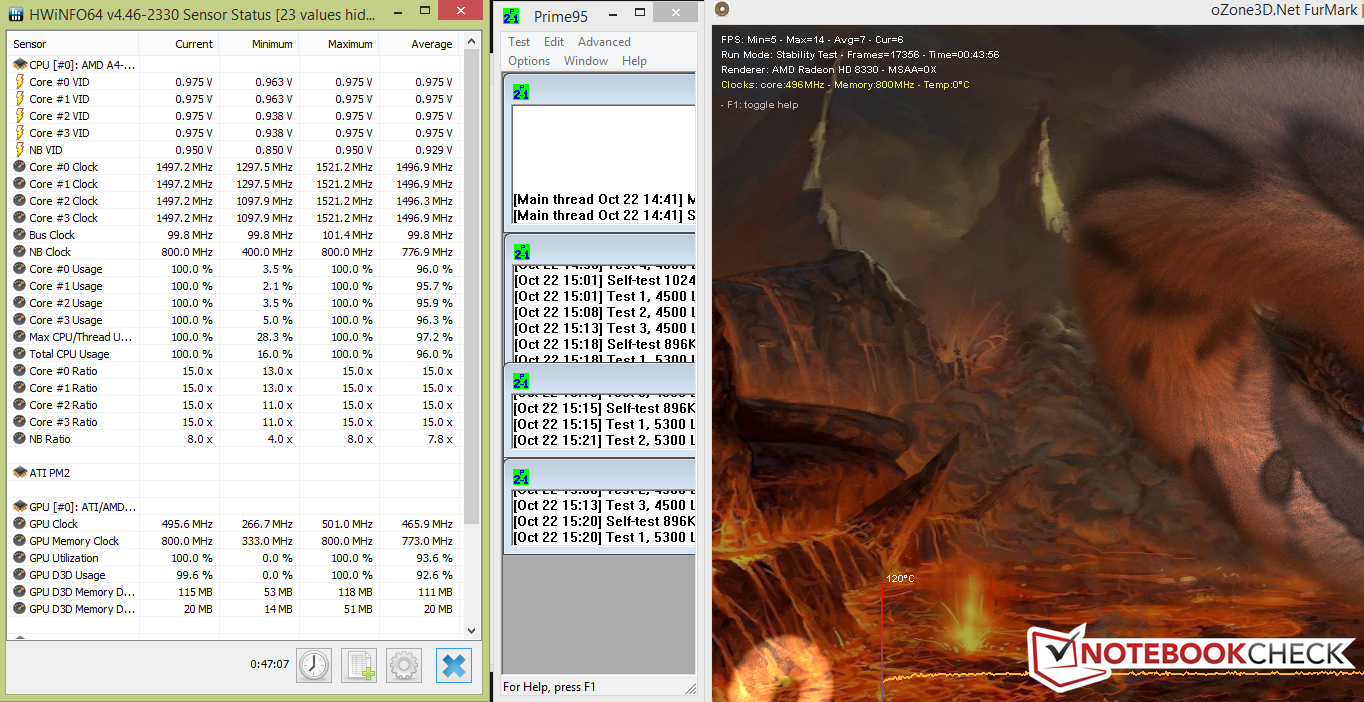Click the blue X button in HWiNFO

(x=454, y=665)
